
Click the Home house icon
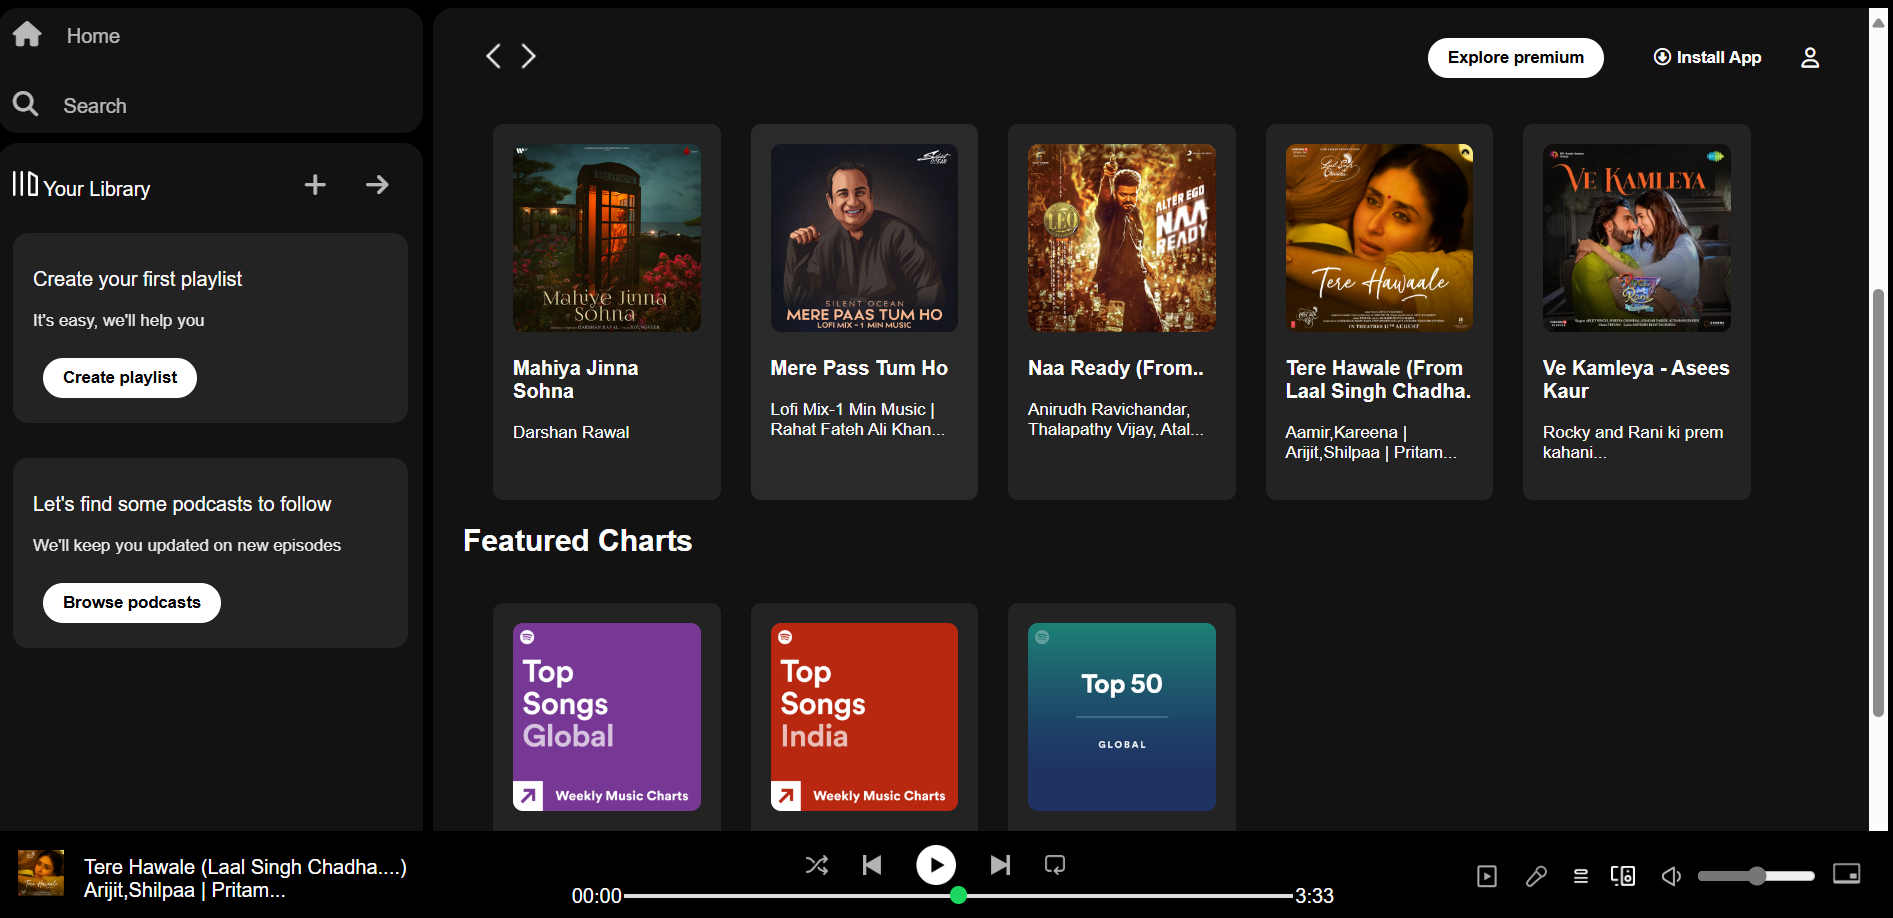click(x=27, y=35)
